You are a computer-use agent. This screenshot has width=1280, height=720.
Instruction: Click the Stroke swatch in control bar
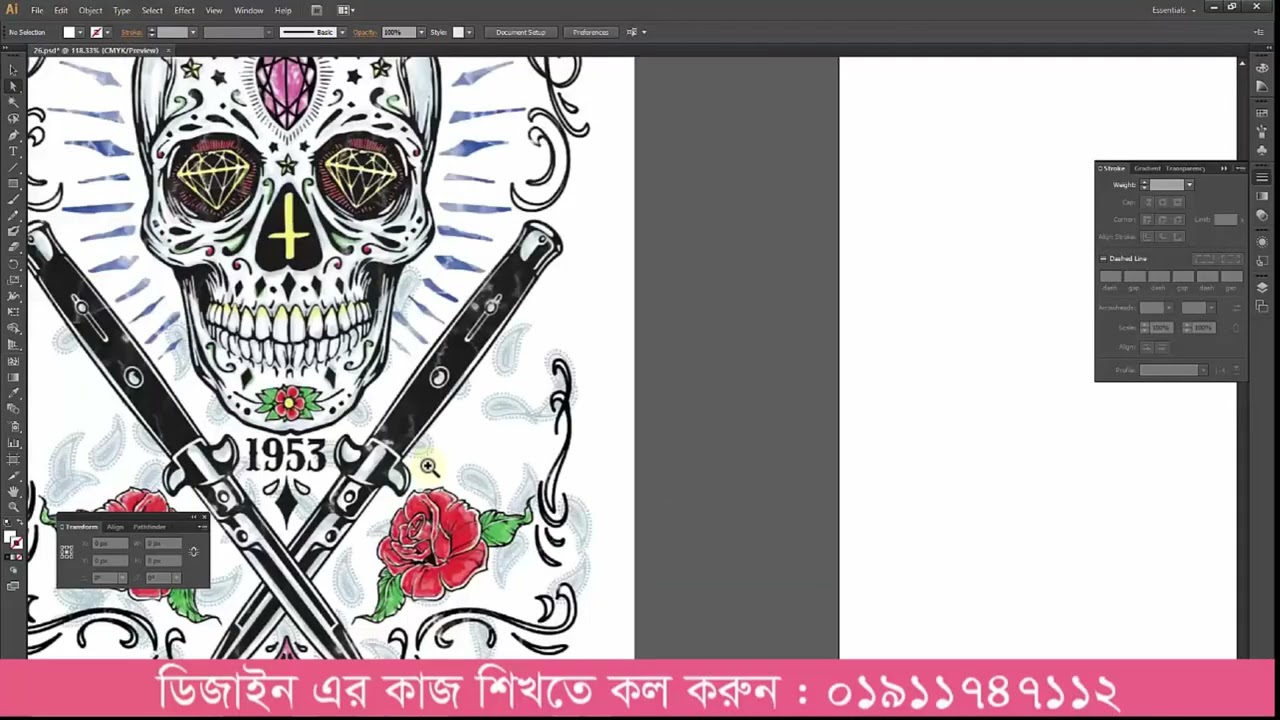click(96, 32)
